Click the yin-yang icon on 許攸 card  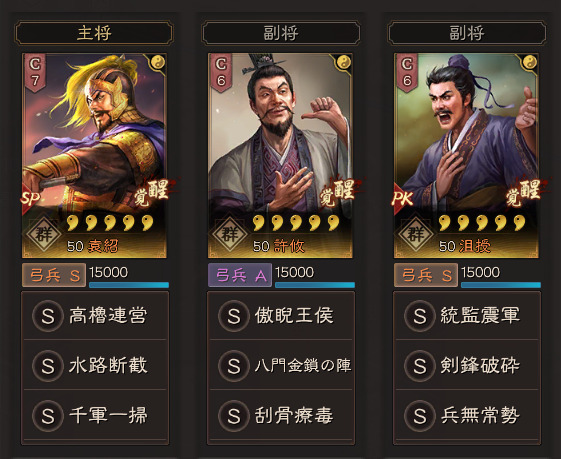(343, 63)
